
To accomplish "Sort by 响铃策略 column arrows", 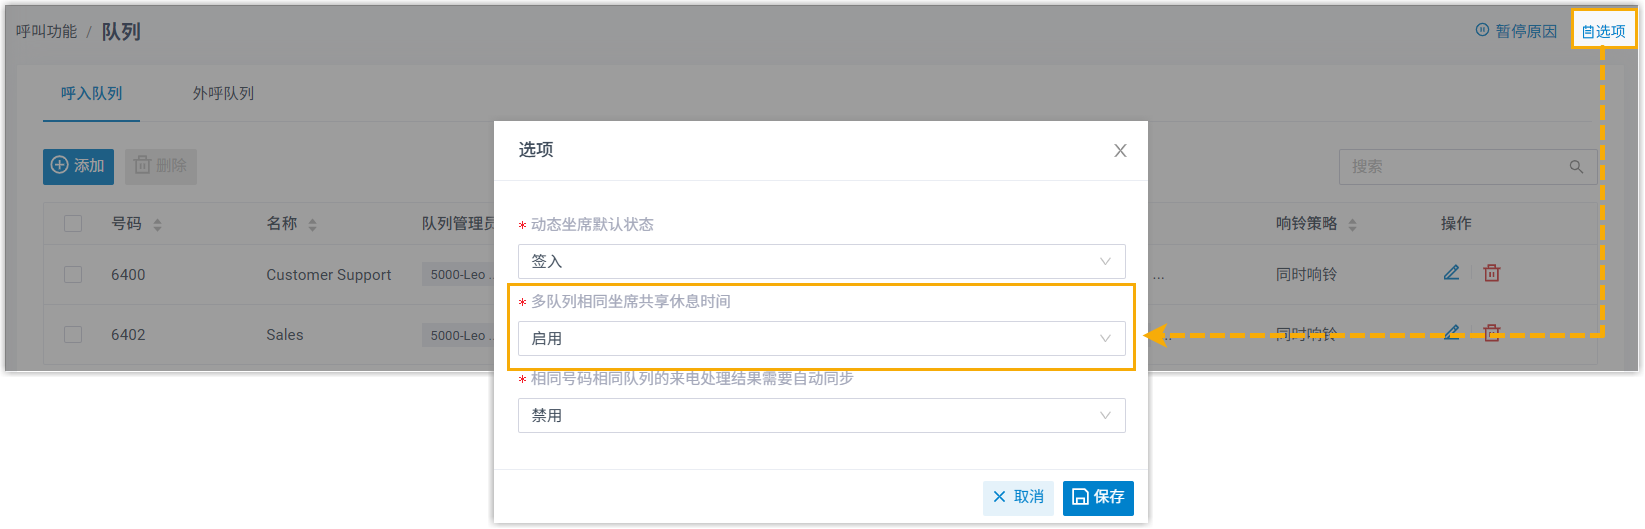I will [x=1352, y=225].
